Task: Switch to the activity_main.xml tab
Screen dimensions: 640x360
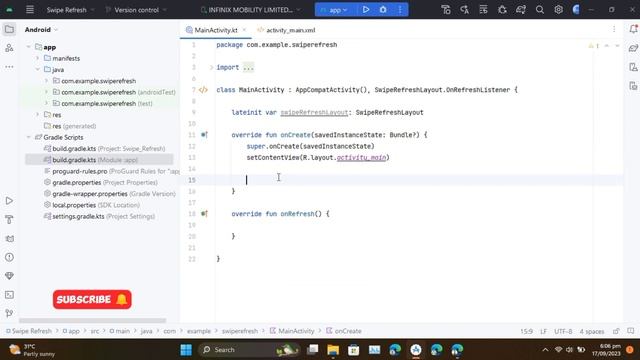Action: pos(287,30)
